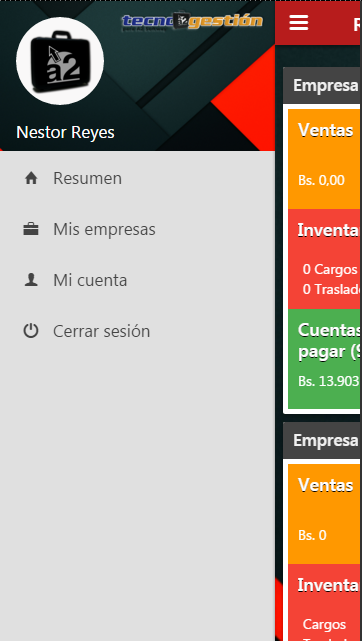Open the second red Inventario card
The image size is (362, 641).
tap(325, 603)
